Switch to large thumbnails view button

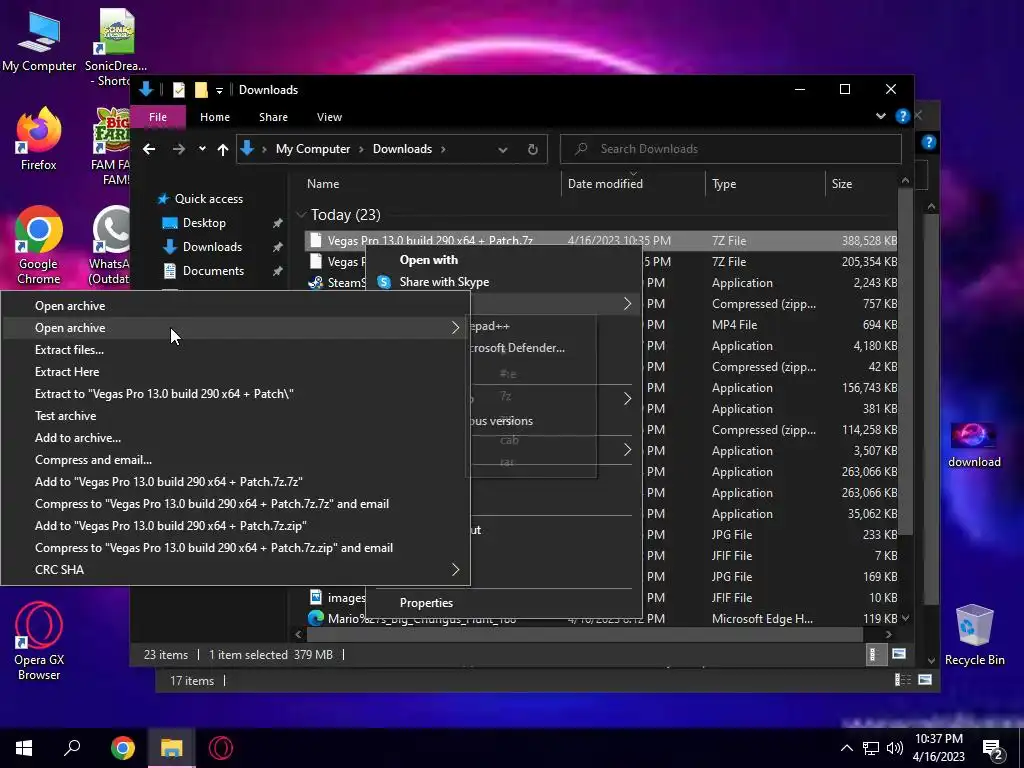(x=899, y=654)
